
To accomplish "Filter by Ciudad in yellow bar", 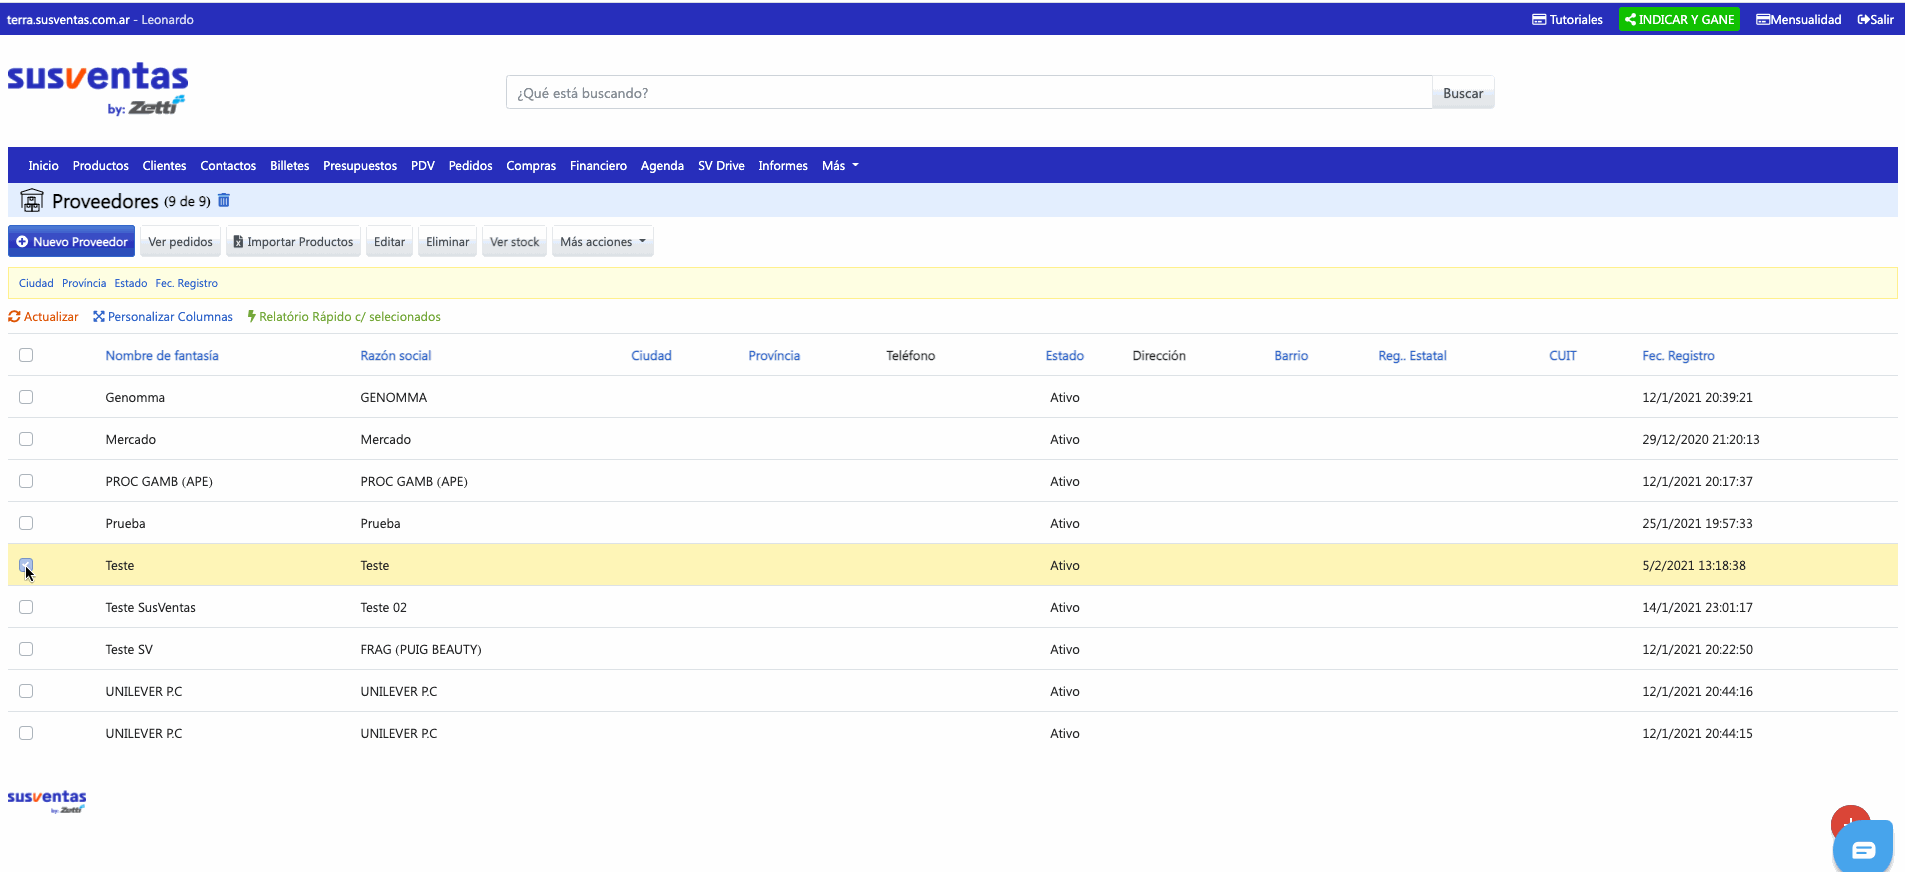I will [36, 283].
